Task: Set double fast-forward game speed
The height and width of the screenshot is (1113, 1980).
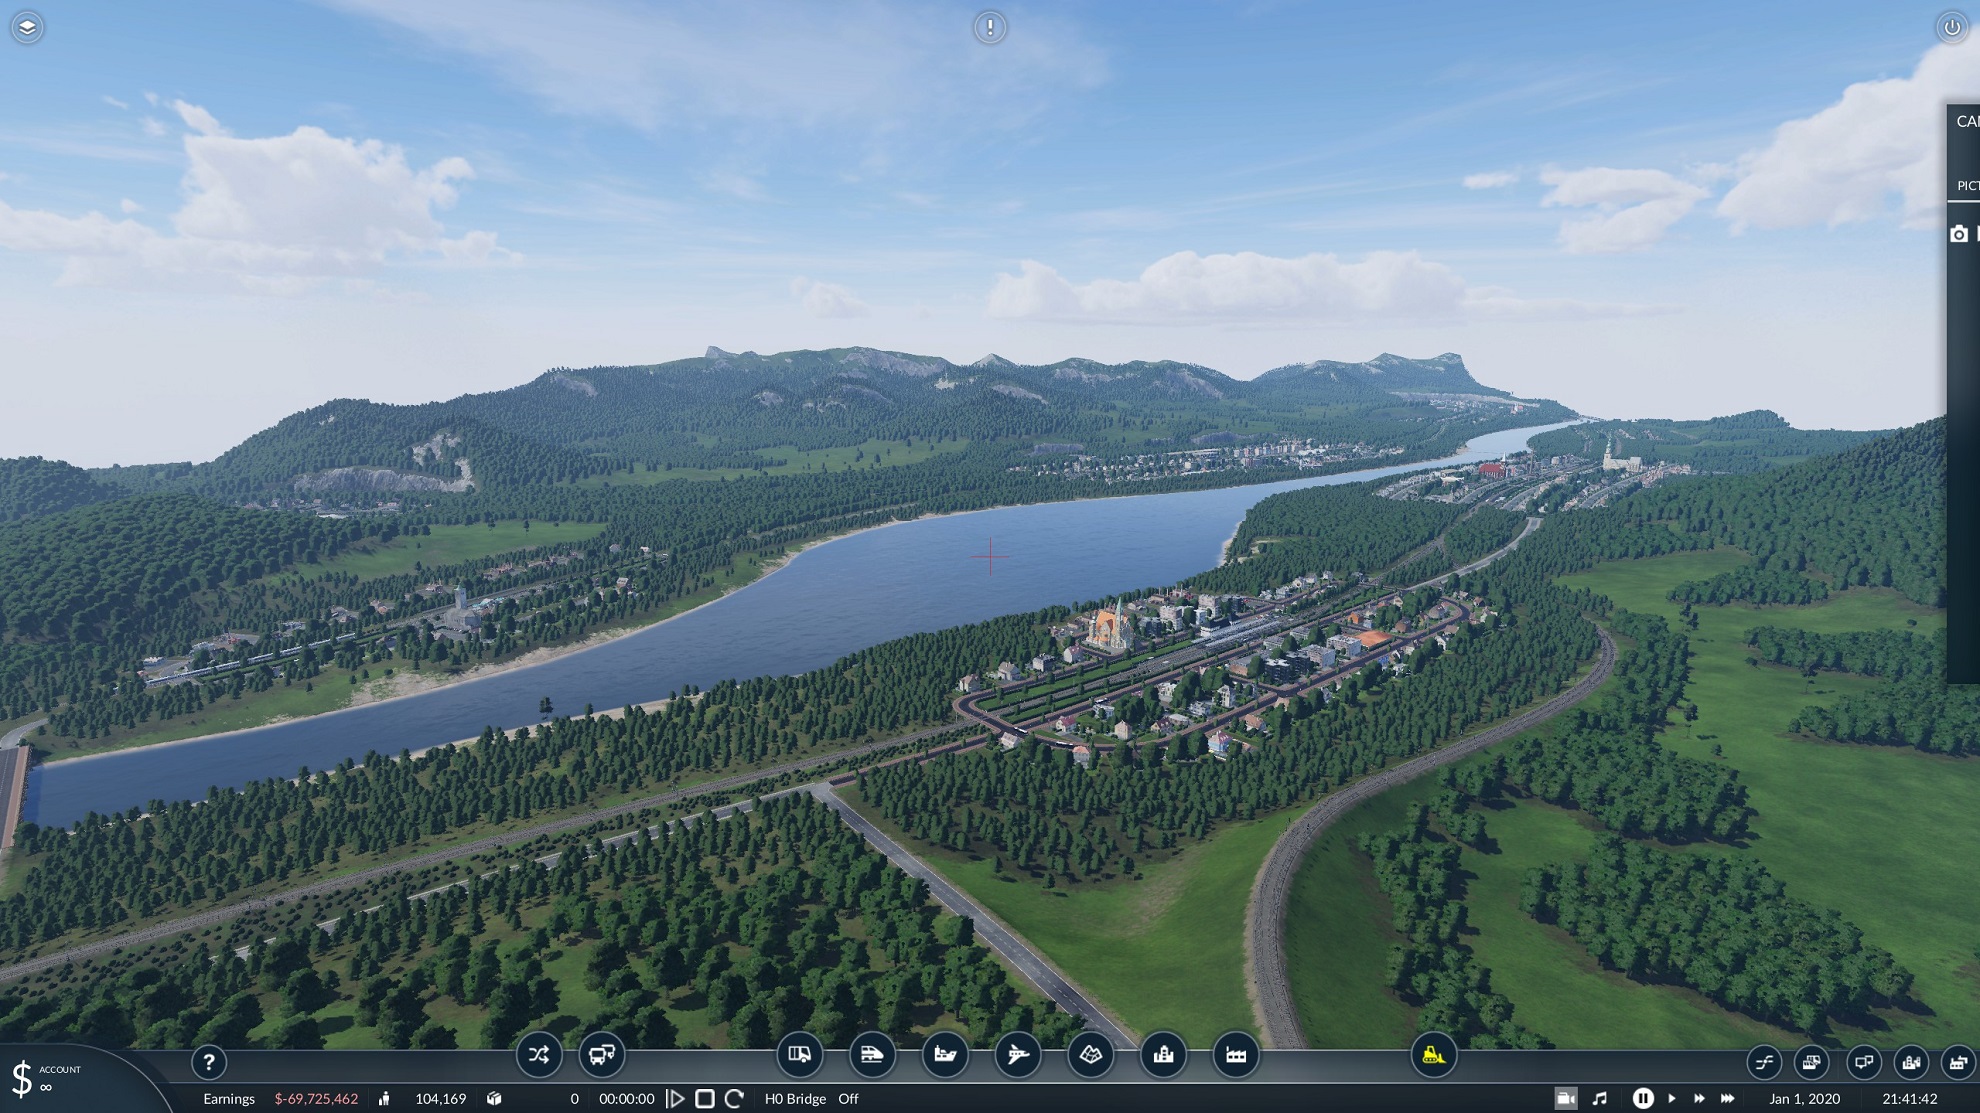Action: 1699,1098
